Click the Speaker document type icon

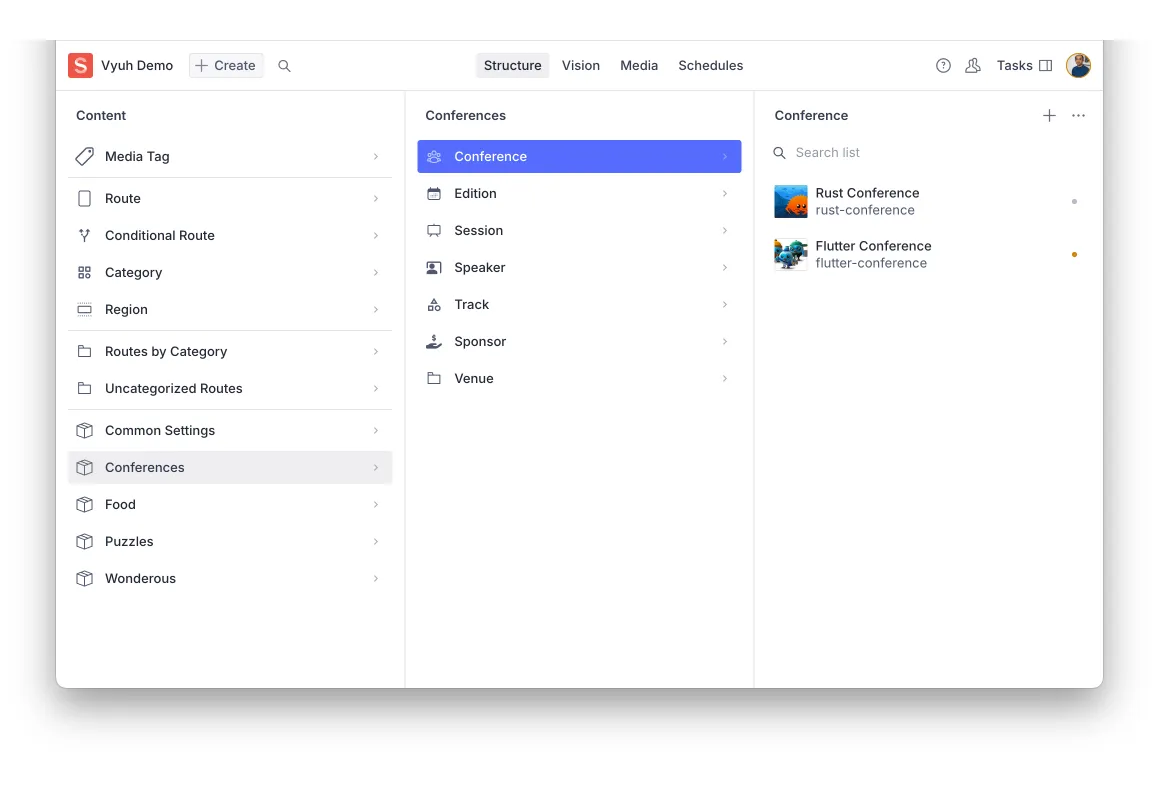click(433, 267)
